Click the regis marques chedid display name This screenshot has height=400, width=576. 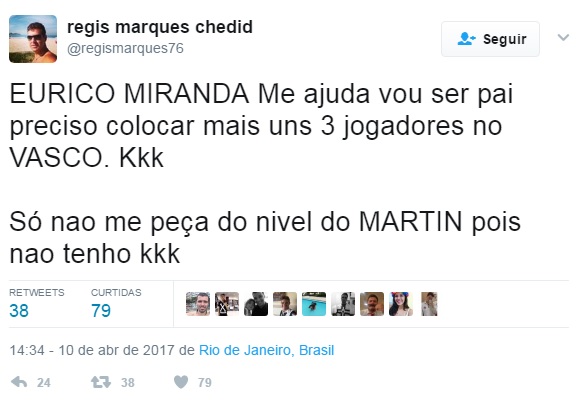(x=160, y=27)
